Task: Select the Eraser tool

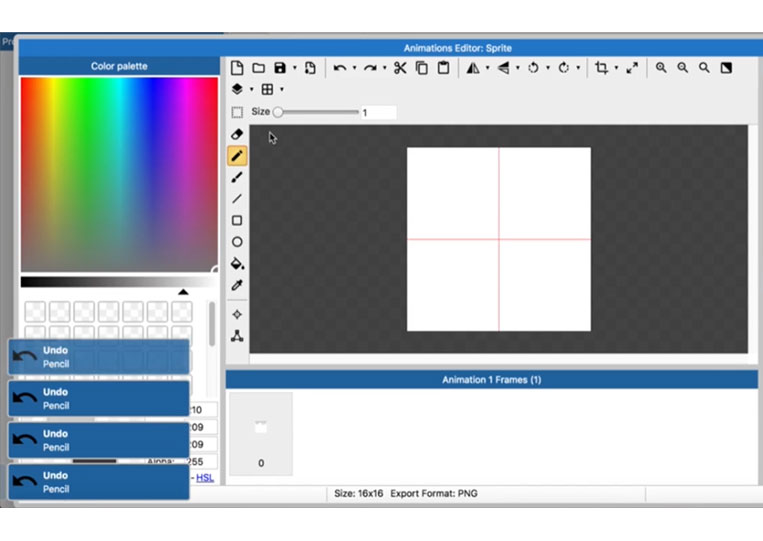Action: (x=237, y=134)
